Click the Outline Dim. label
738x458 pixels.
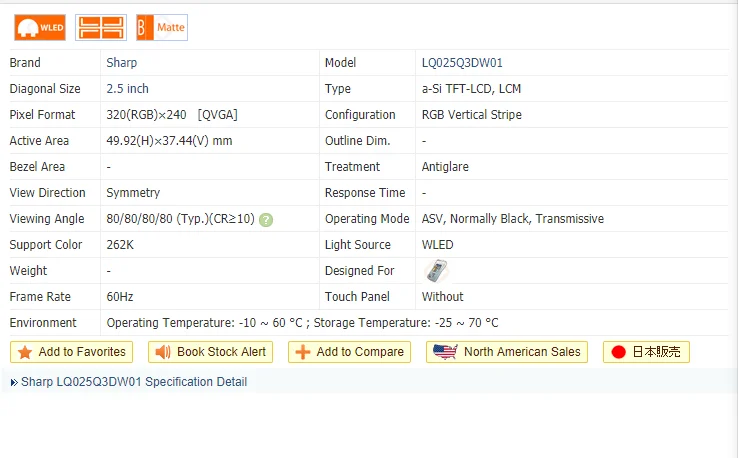click(x=357, y=141)
